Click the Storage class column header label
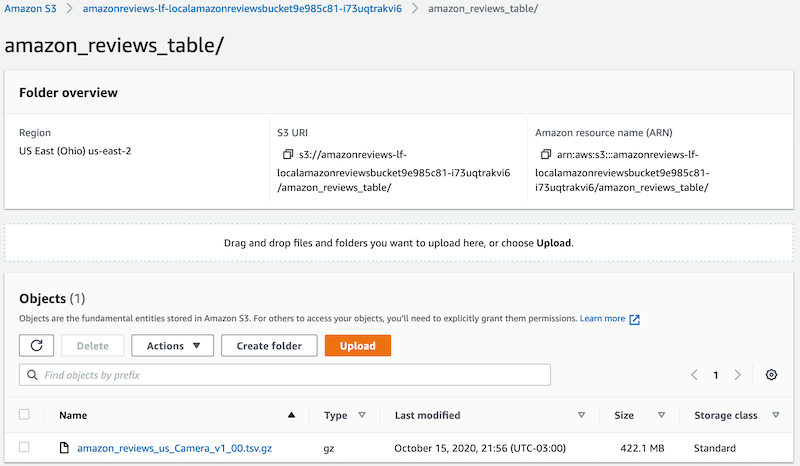 coord(726,415)
